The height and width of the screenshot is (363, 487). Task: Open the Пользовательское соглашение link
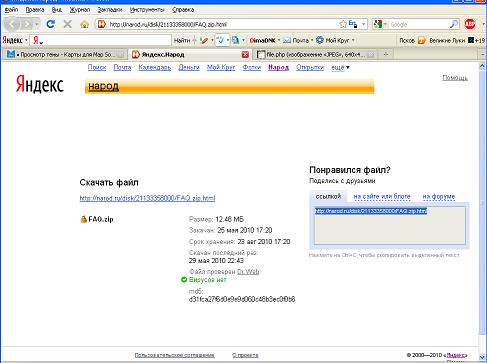(174, 355)
